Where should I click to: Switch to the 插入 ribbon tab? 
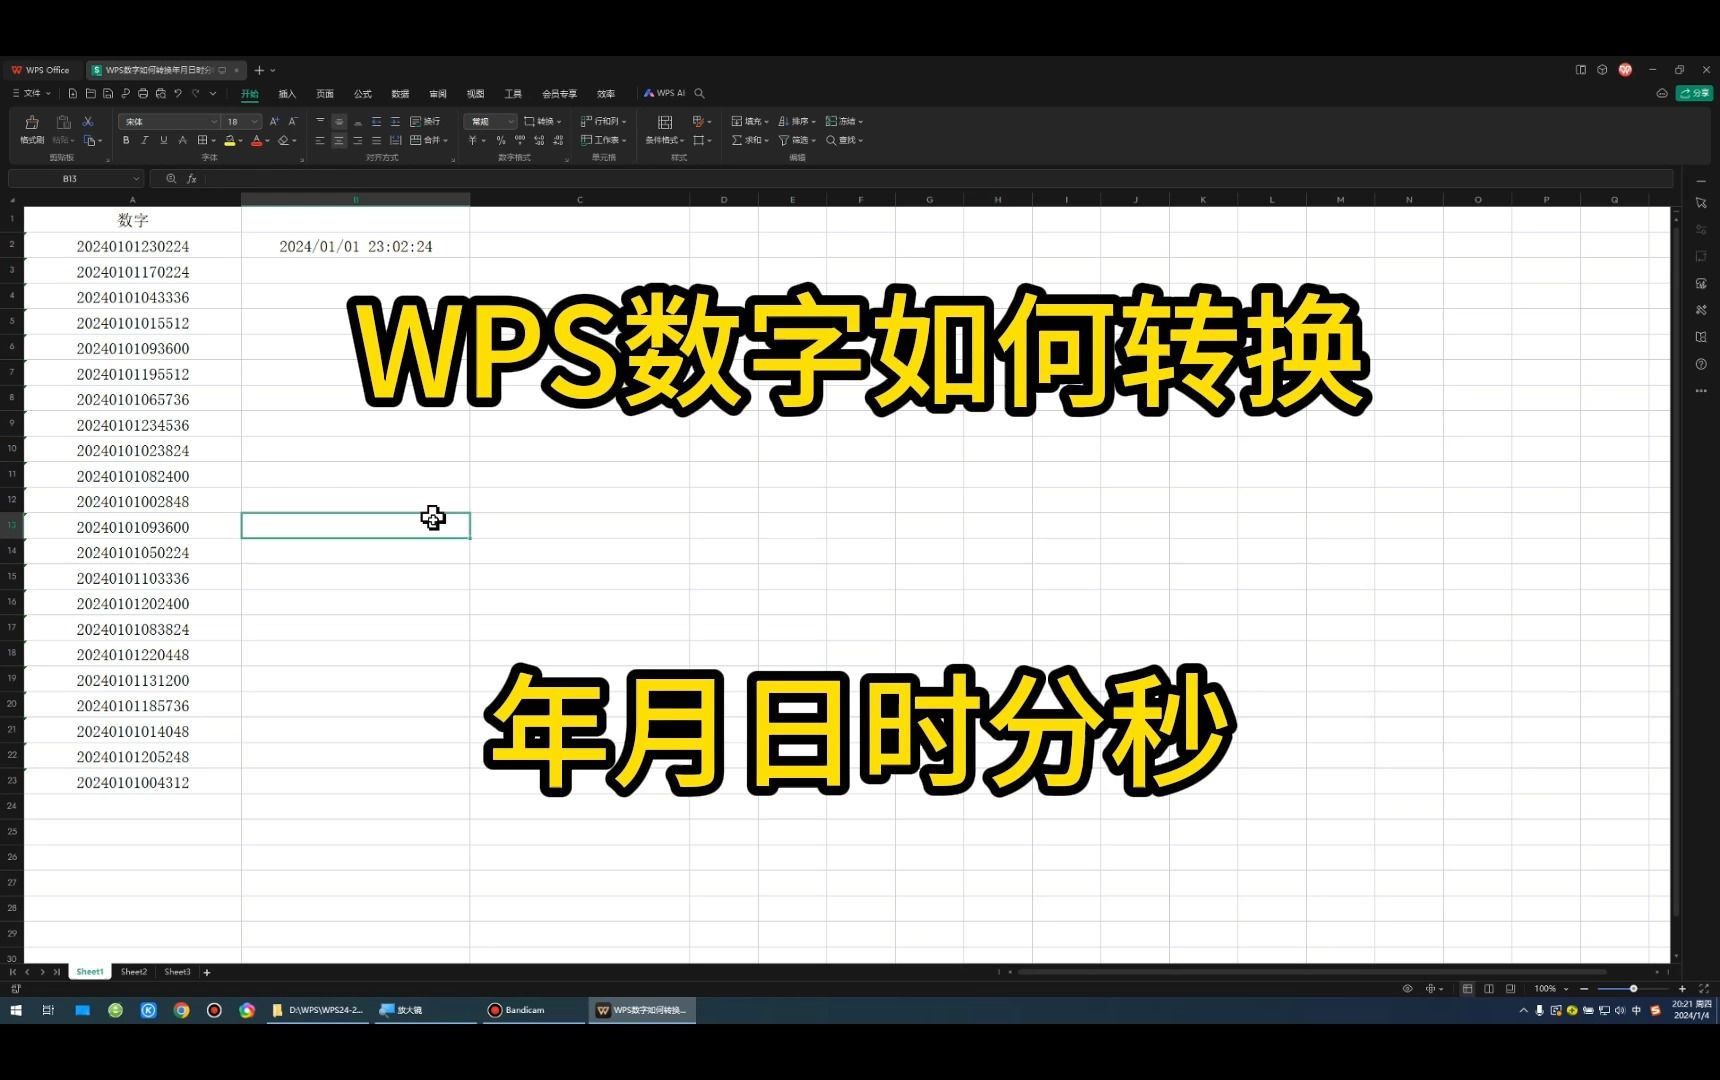[x=287, y=93]
